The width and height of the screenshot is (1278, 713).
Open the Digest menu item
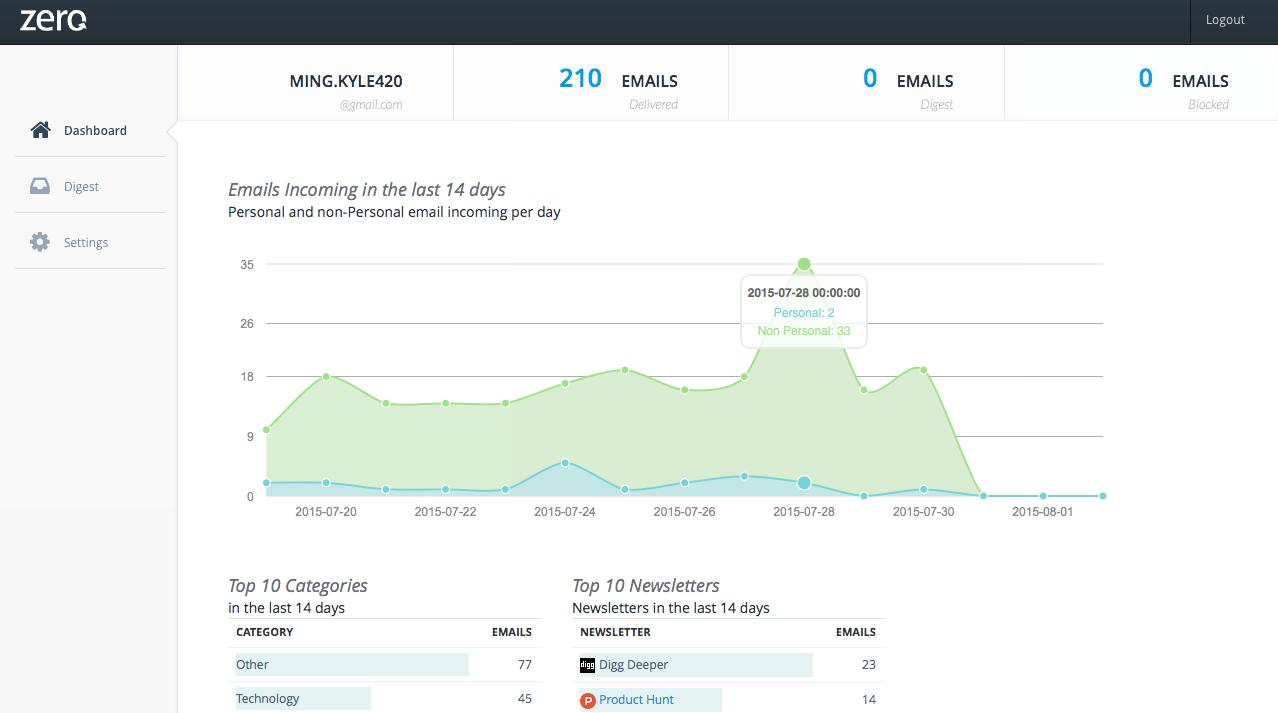point(81,187)
